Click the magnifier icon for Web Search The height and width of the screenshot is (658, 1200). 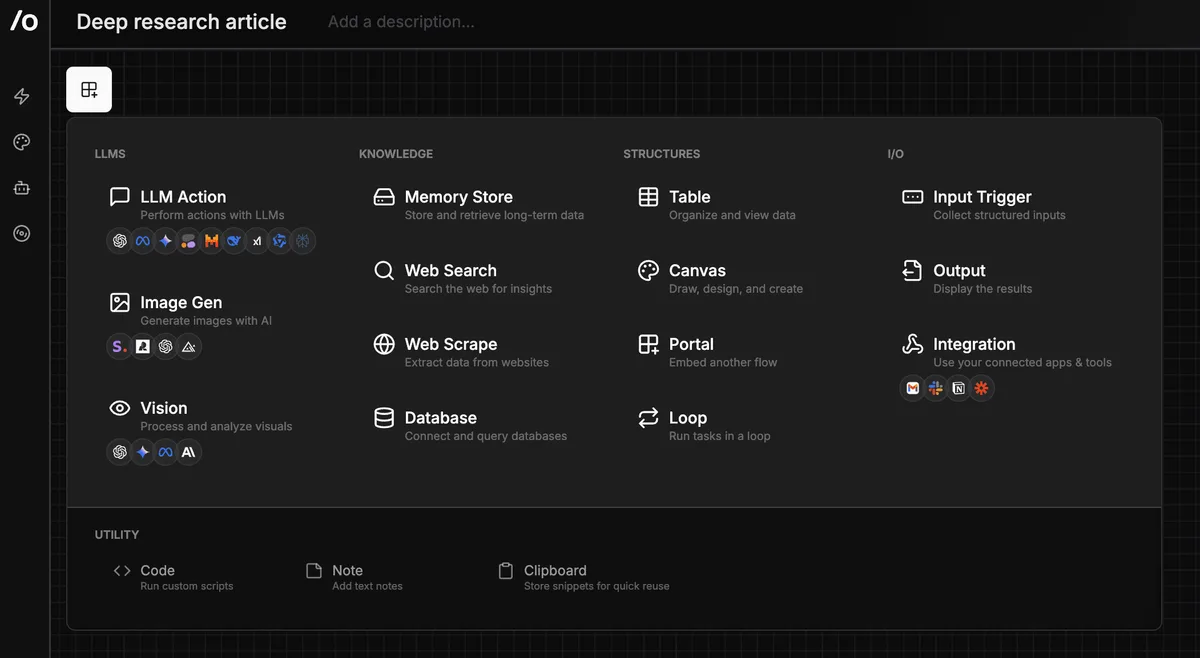pos(384,271)
